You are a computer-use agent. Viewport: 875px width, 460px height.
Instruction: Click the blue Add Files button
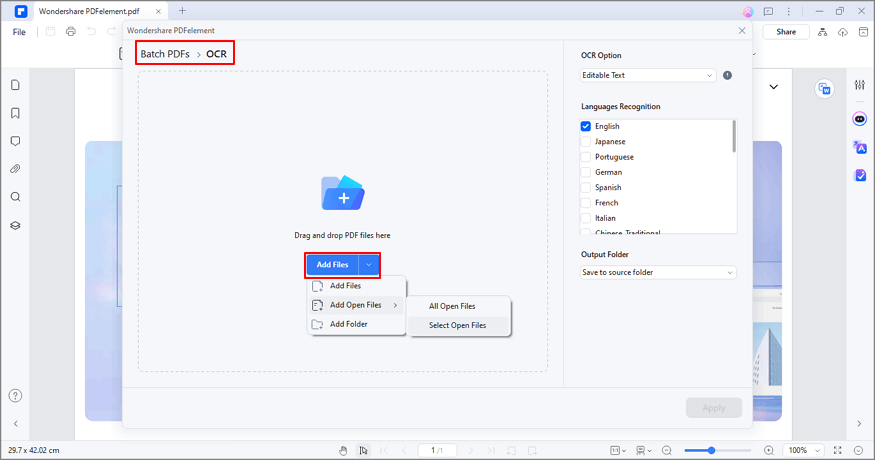pos(333,265)
